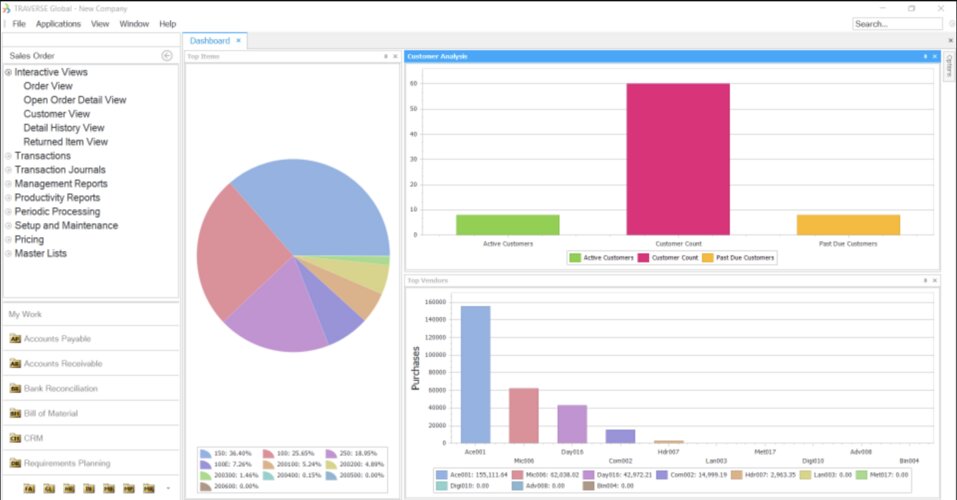Open Open Order Detail View
This screenshot has width=957, height=500.
tap(75, 100)
